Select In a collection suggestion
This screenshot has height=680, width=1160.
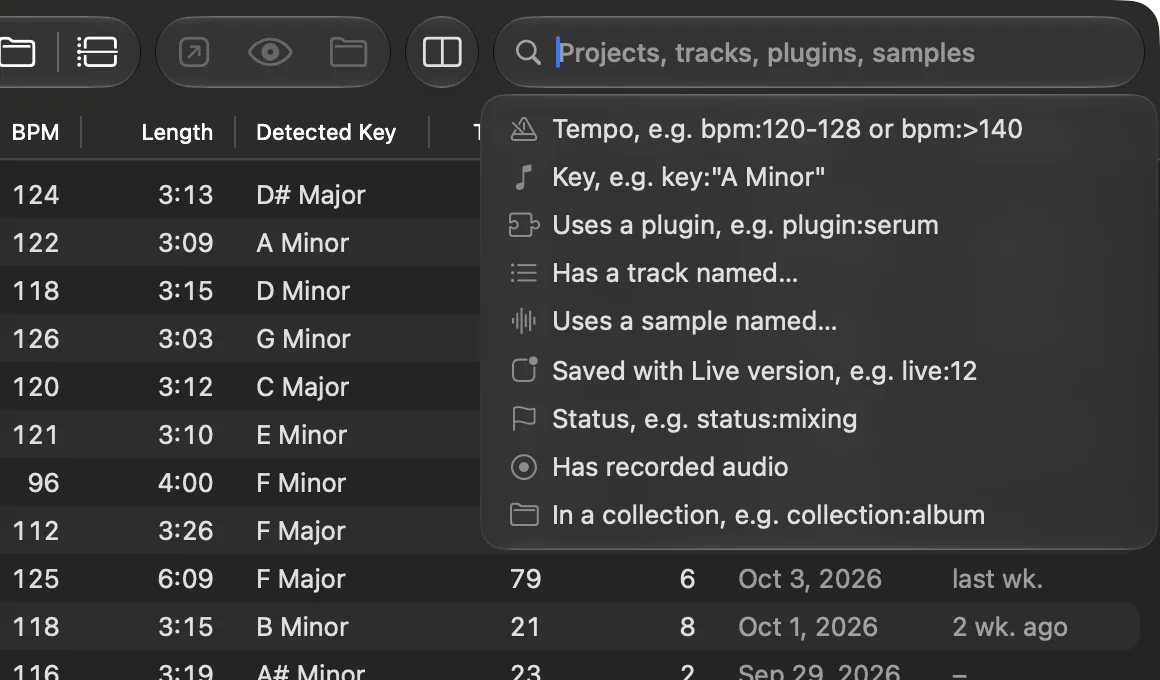819,515
